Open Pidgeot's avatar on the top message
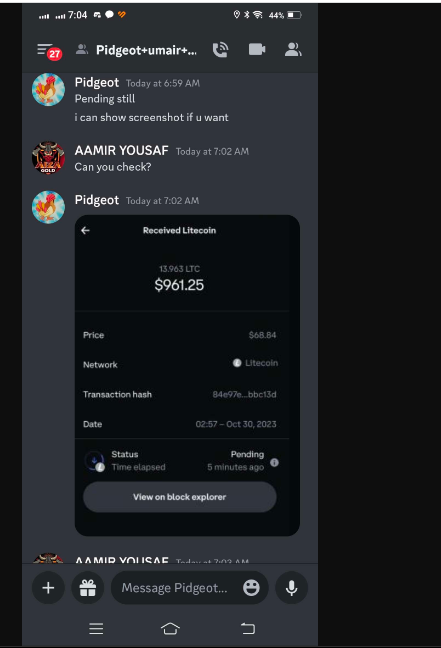441x648 pixels. (48, 90)
